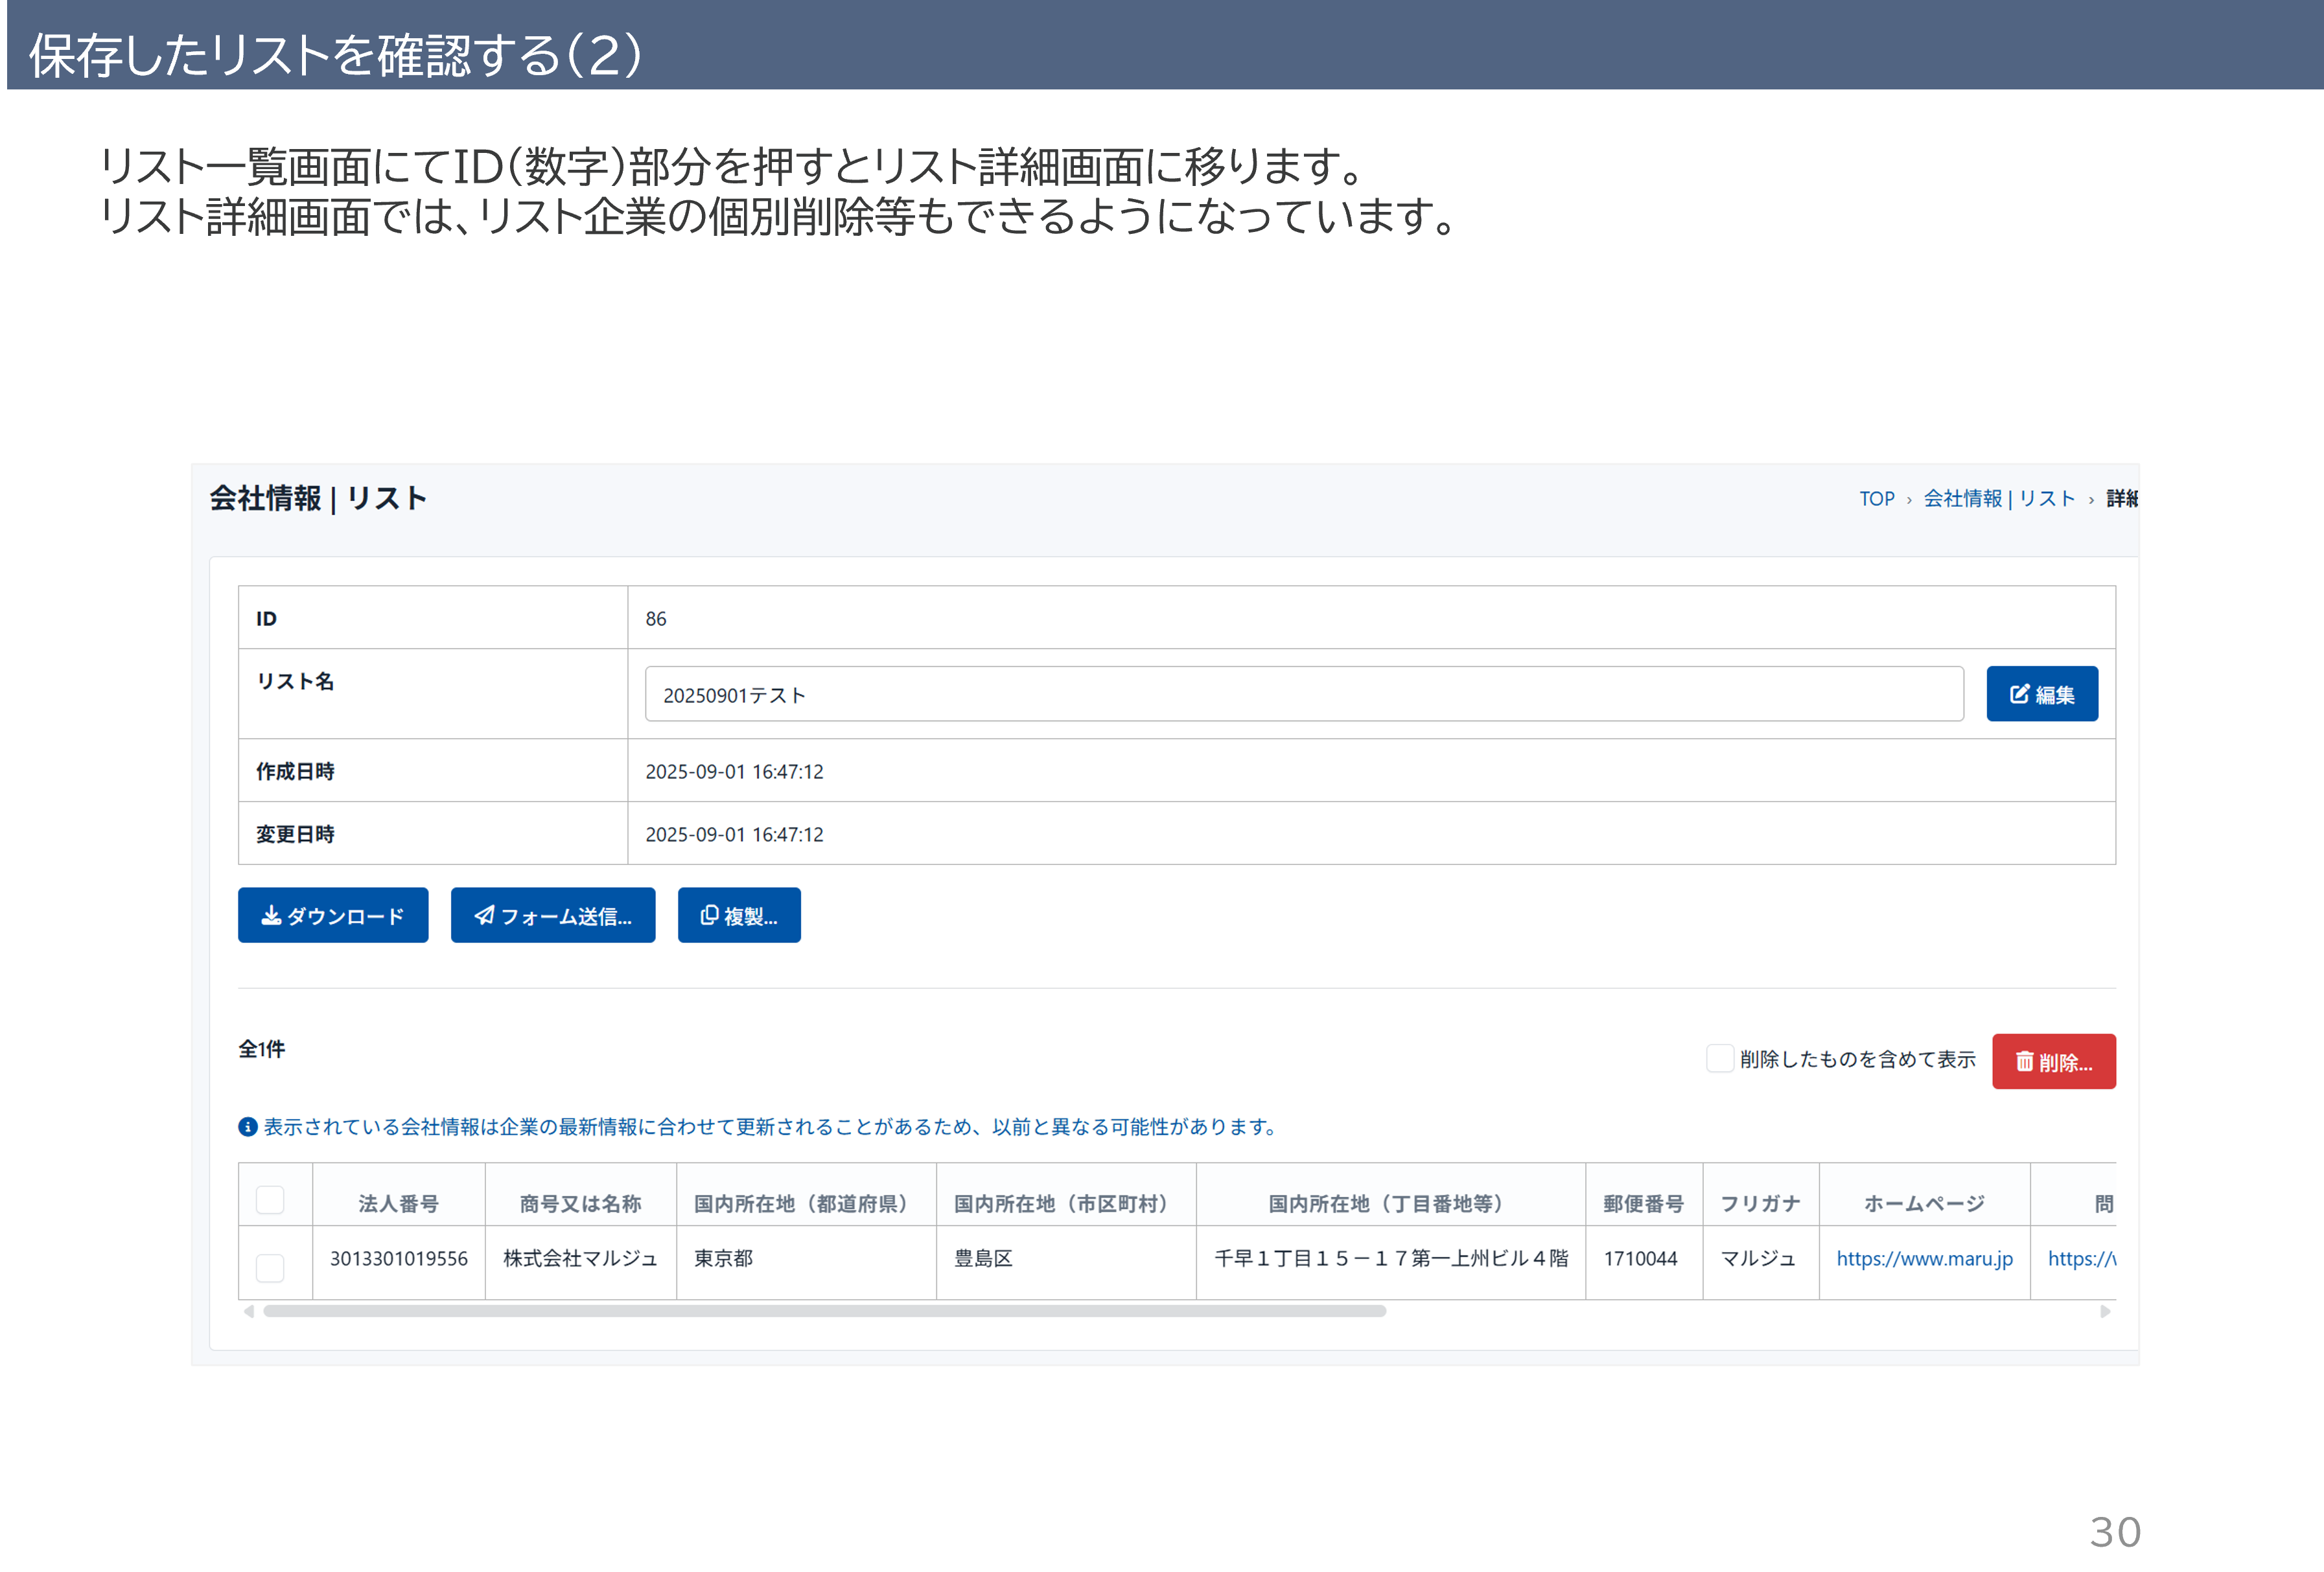Click the right scroll arrow of table
Screen dimensions: 2324x1572
(2105, 1311)
